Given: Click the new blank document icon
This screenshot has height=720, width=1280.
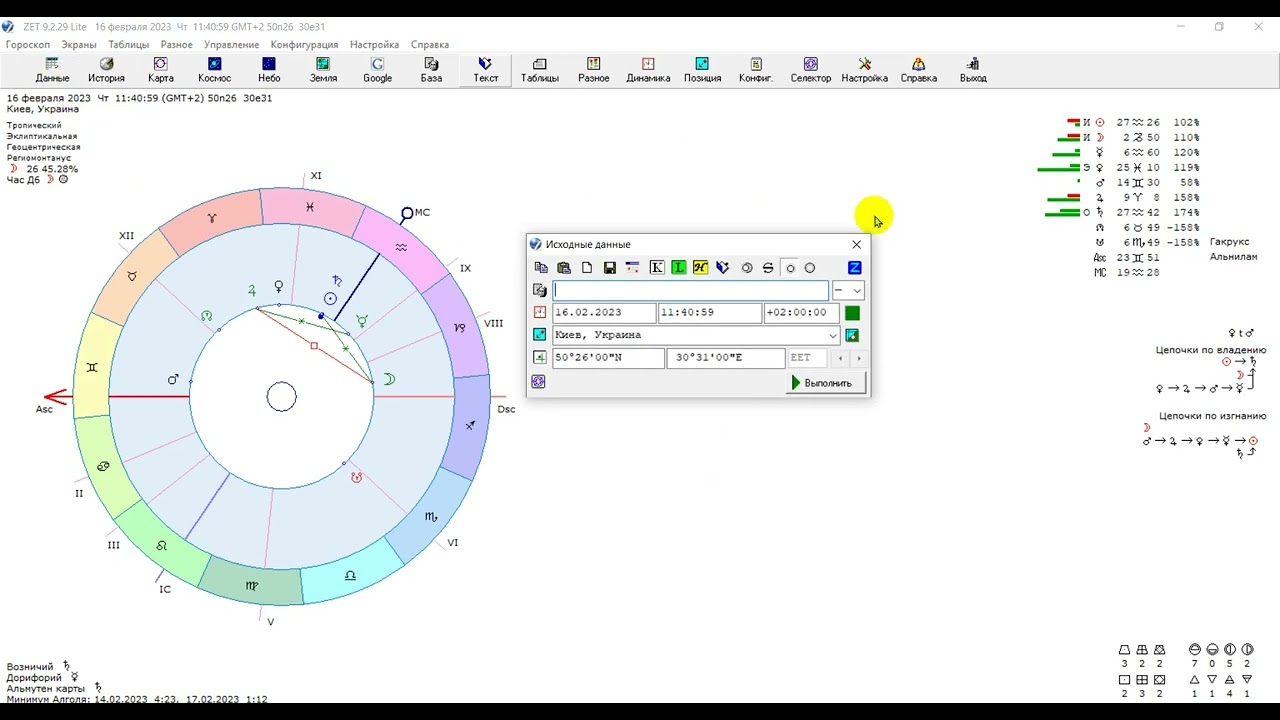Looking at the screenshot, I should tap(587, 268).
